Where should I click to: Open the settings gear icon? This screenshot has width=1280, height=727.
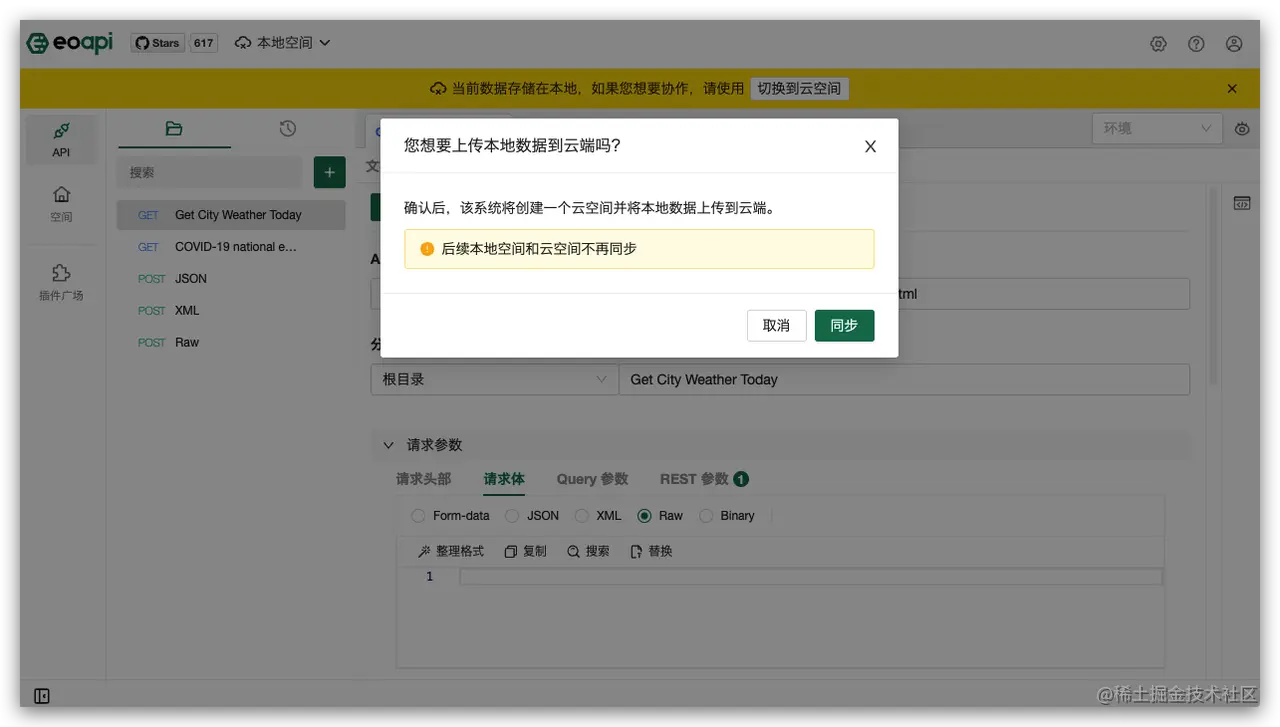[x=1158, y=44]
